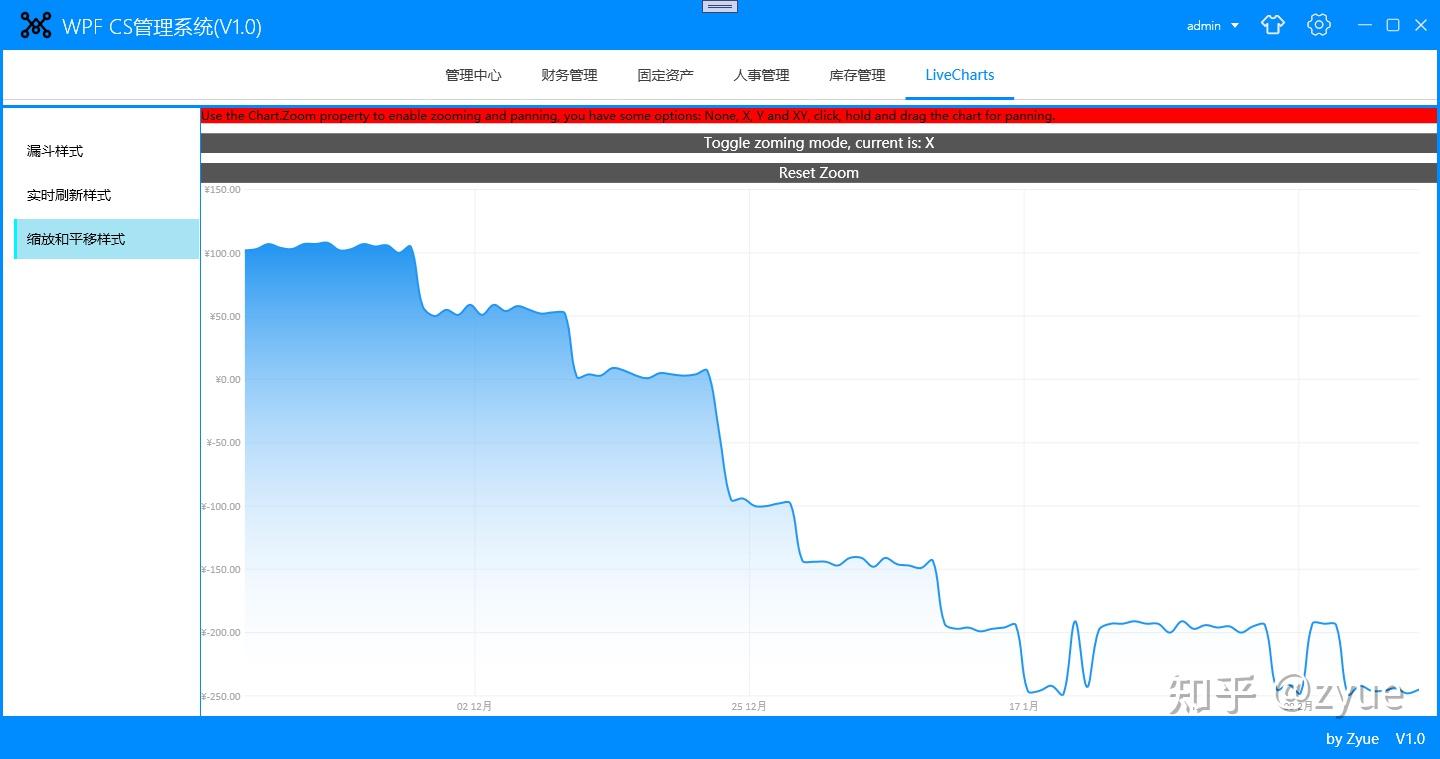
Task: Switch to the 人事管理 tab
Action: coord(760,75)
